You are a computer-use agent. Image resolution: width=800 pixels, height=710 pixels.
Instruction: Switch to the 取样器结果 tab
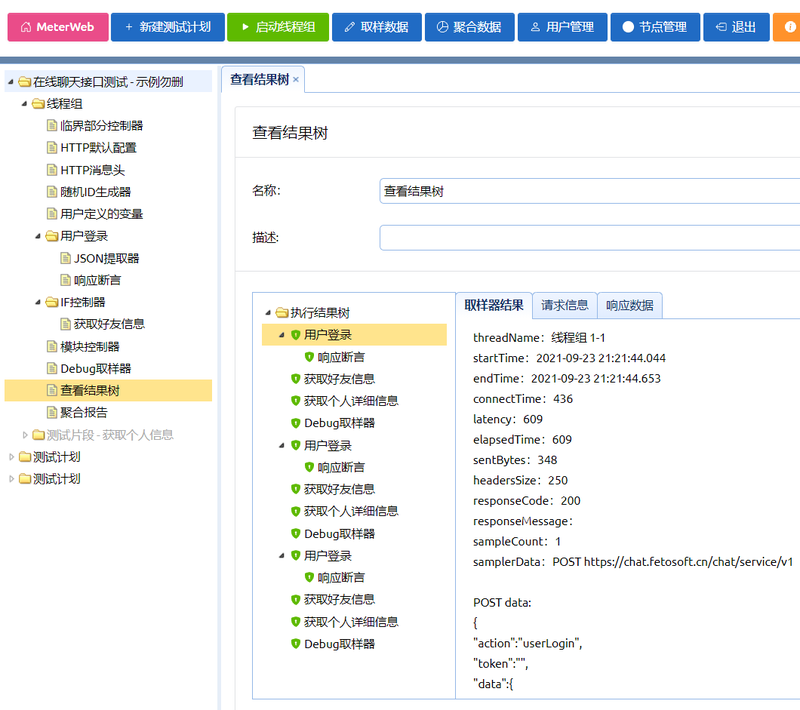(493, 306)
